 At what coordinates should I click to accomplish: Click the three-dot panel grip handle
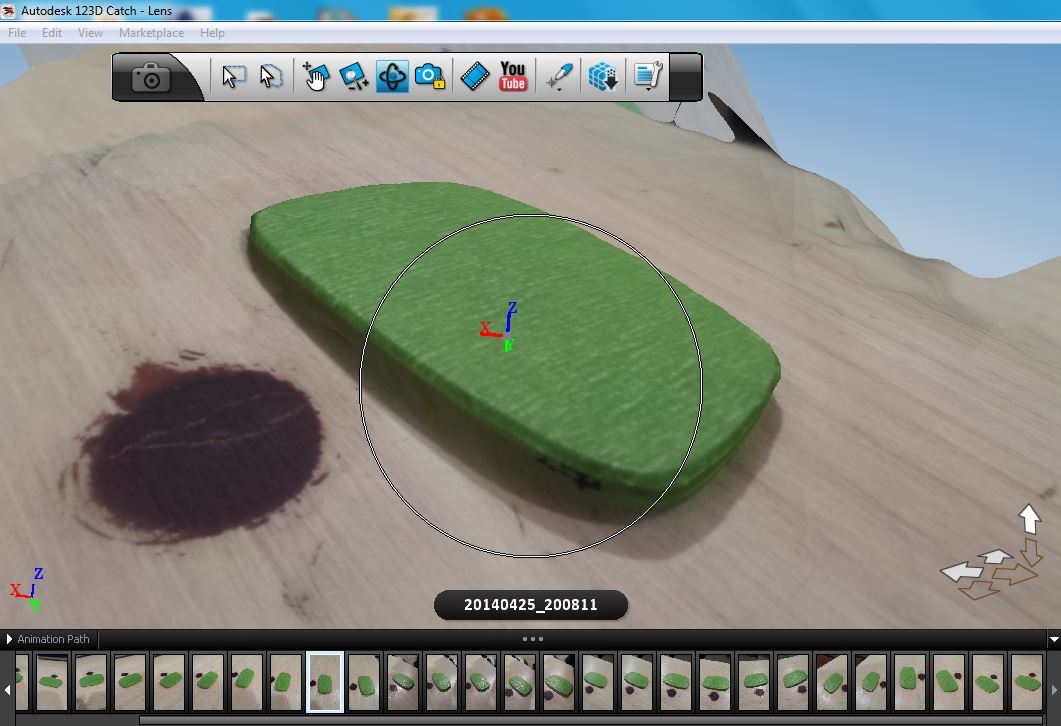533,639
